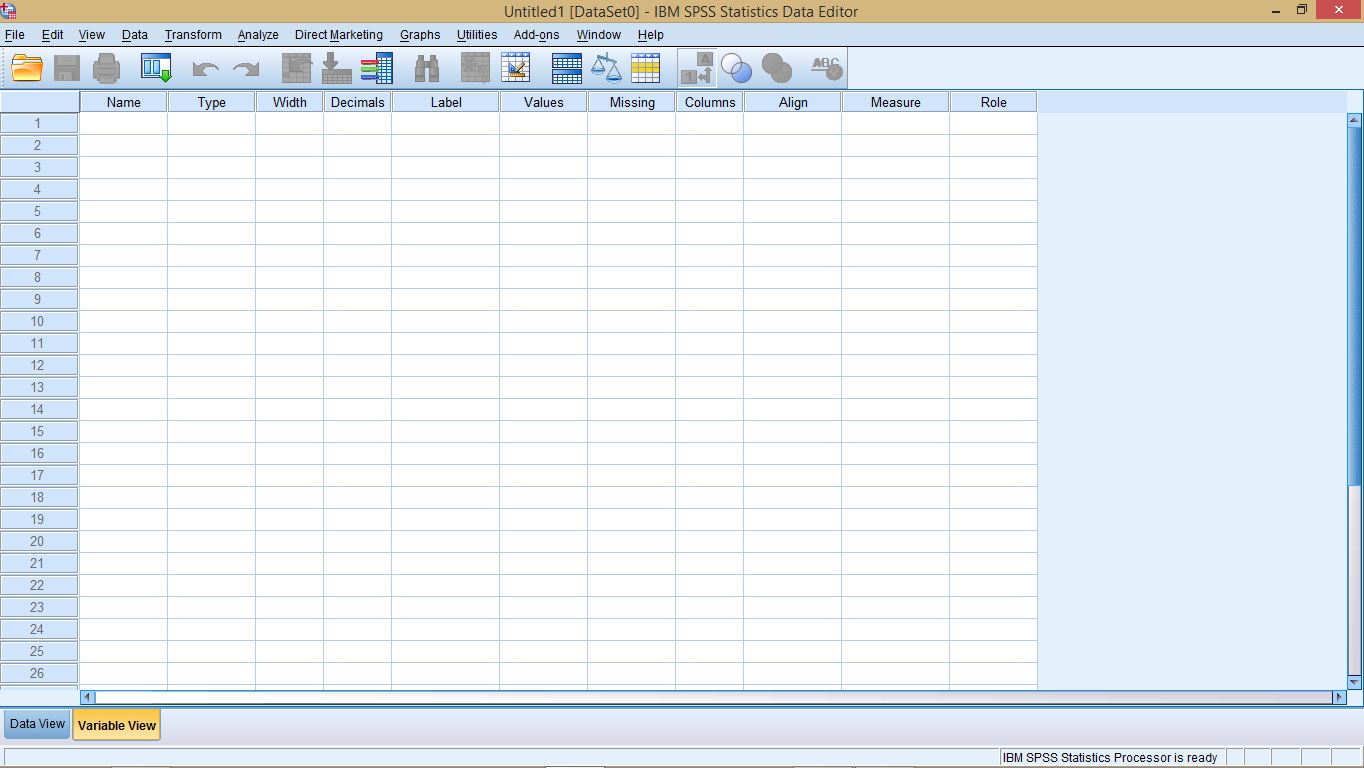Click the Find binoculars icon
Screen dimensions: 1364x768
coord(427,68)
